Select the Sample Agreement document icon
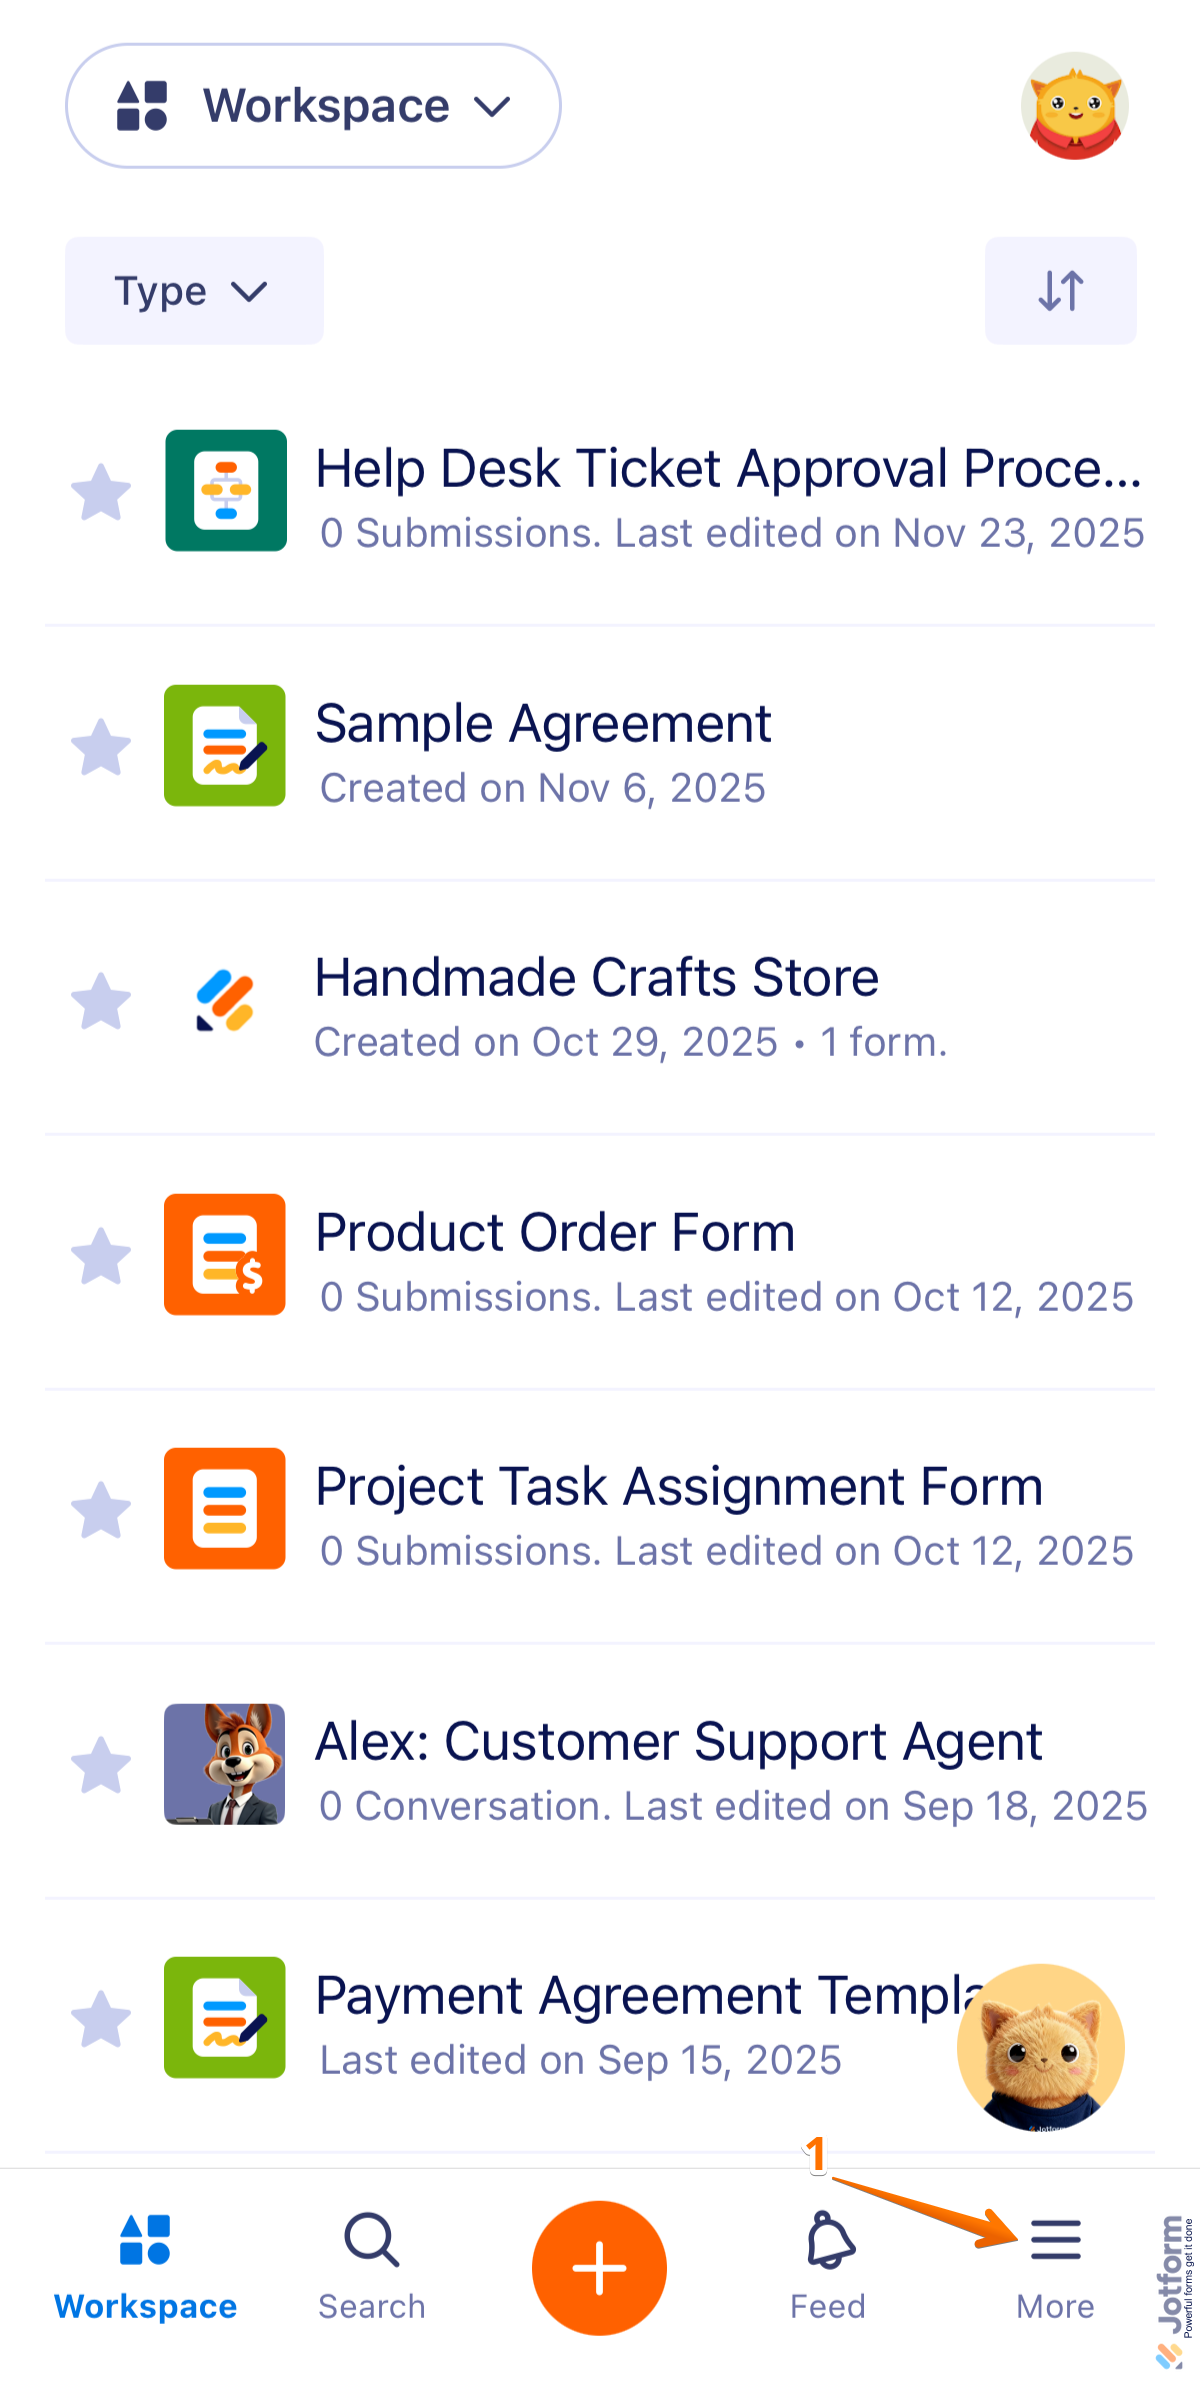The width and height of the screenshot is (1200, 2400). pos(224,746)
